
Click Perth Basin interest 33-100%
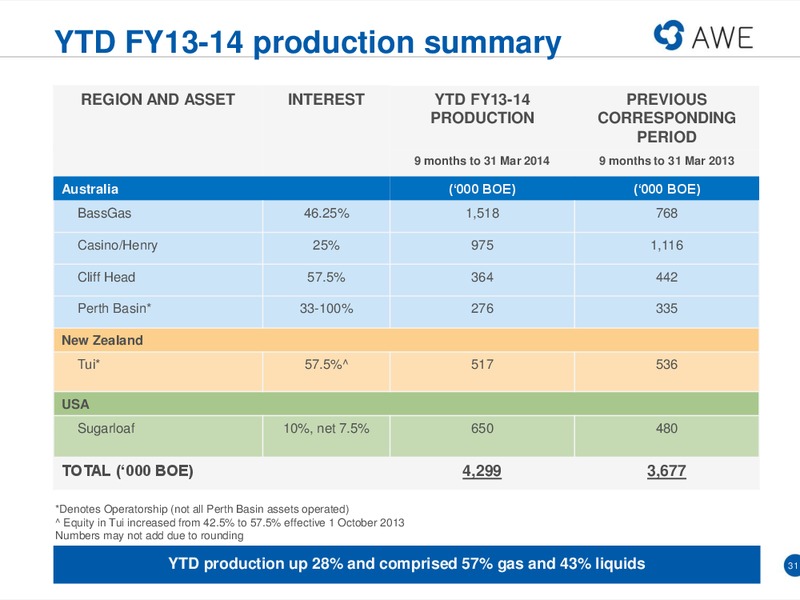326,309
